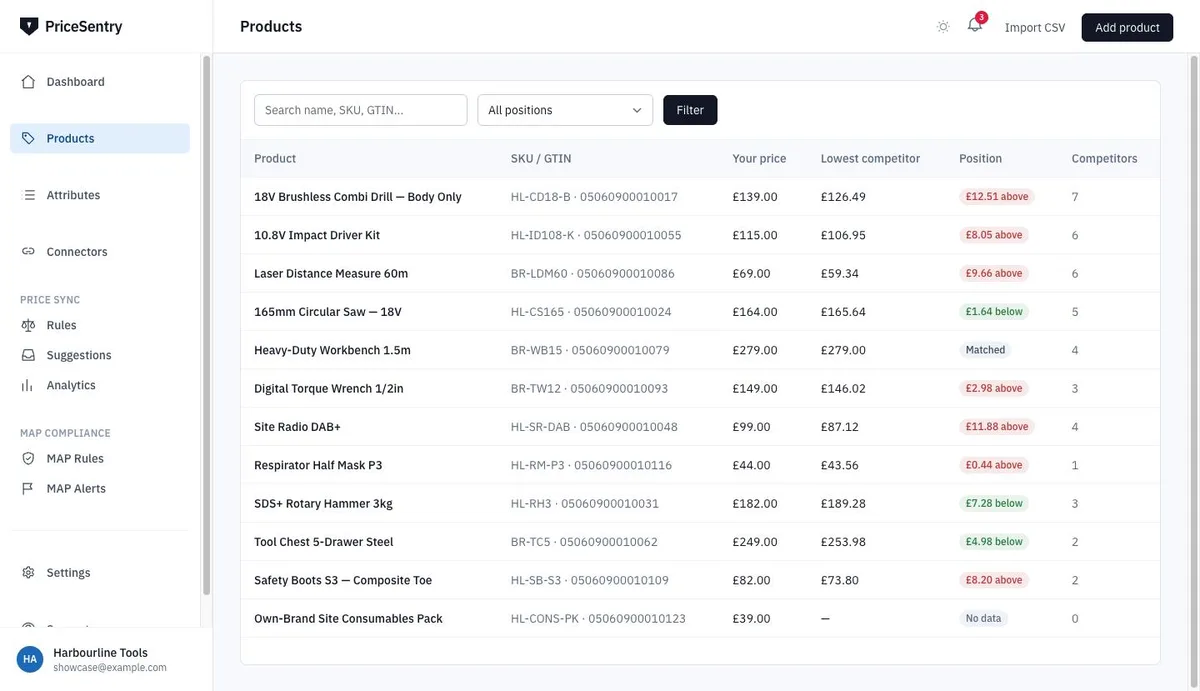Open the Dashboard menu item
This screenshot has height=691, width=1200.
pyautogui.click(x=100, y=82)
